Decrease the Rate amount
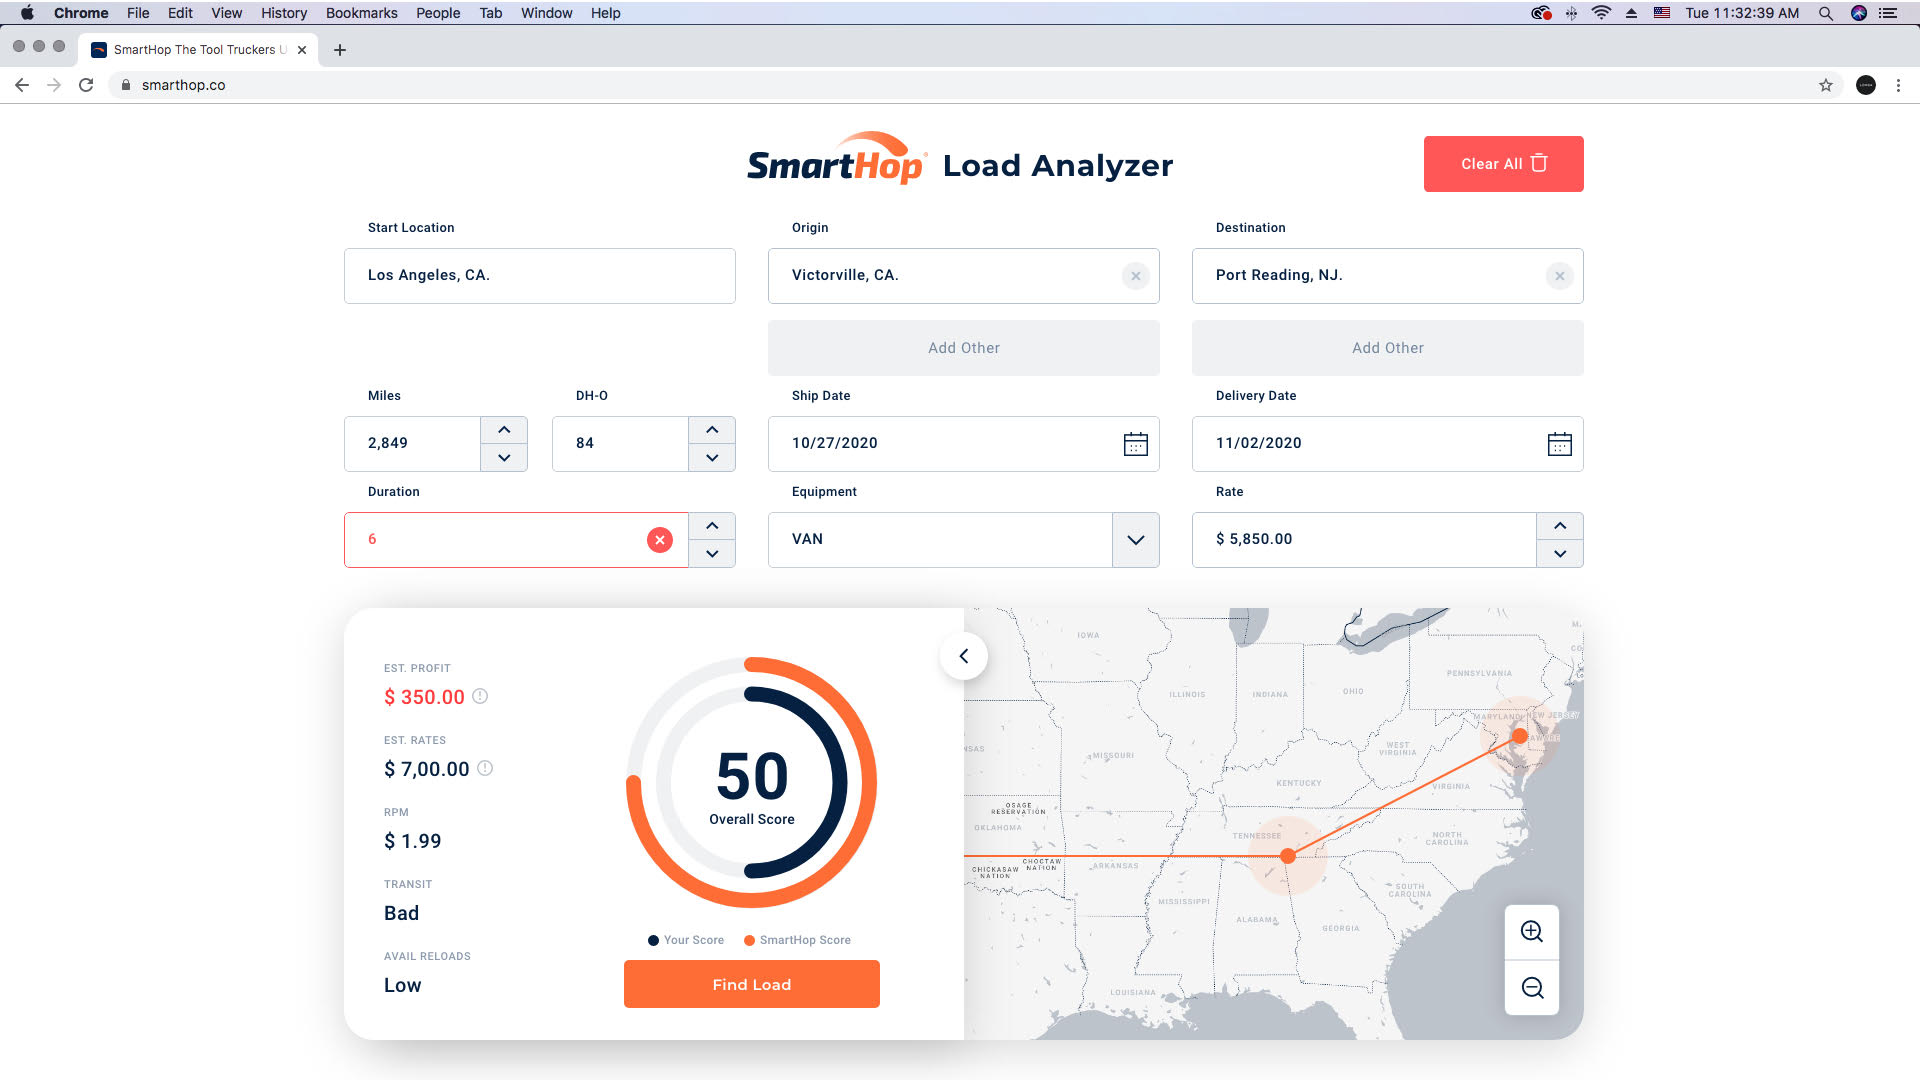Viewport: 1920px width, 1080px height. point(1560,554)
